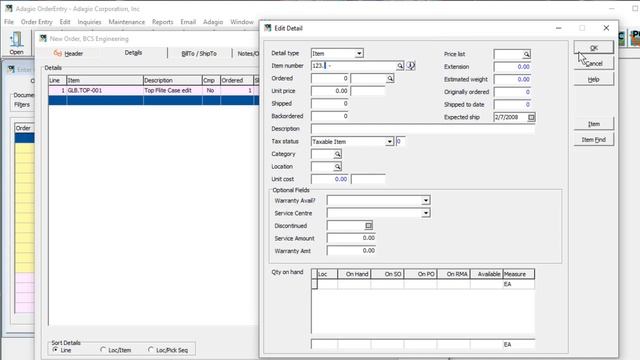Screen dimensions: 640x360
Task: Click the On PO column header
Action: (420, 274)
